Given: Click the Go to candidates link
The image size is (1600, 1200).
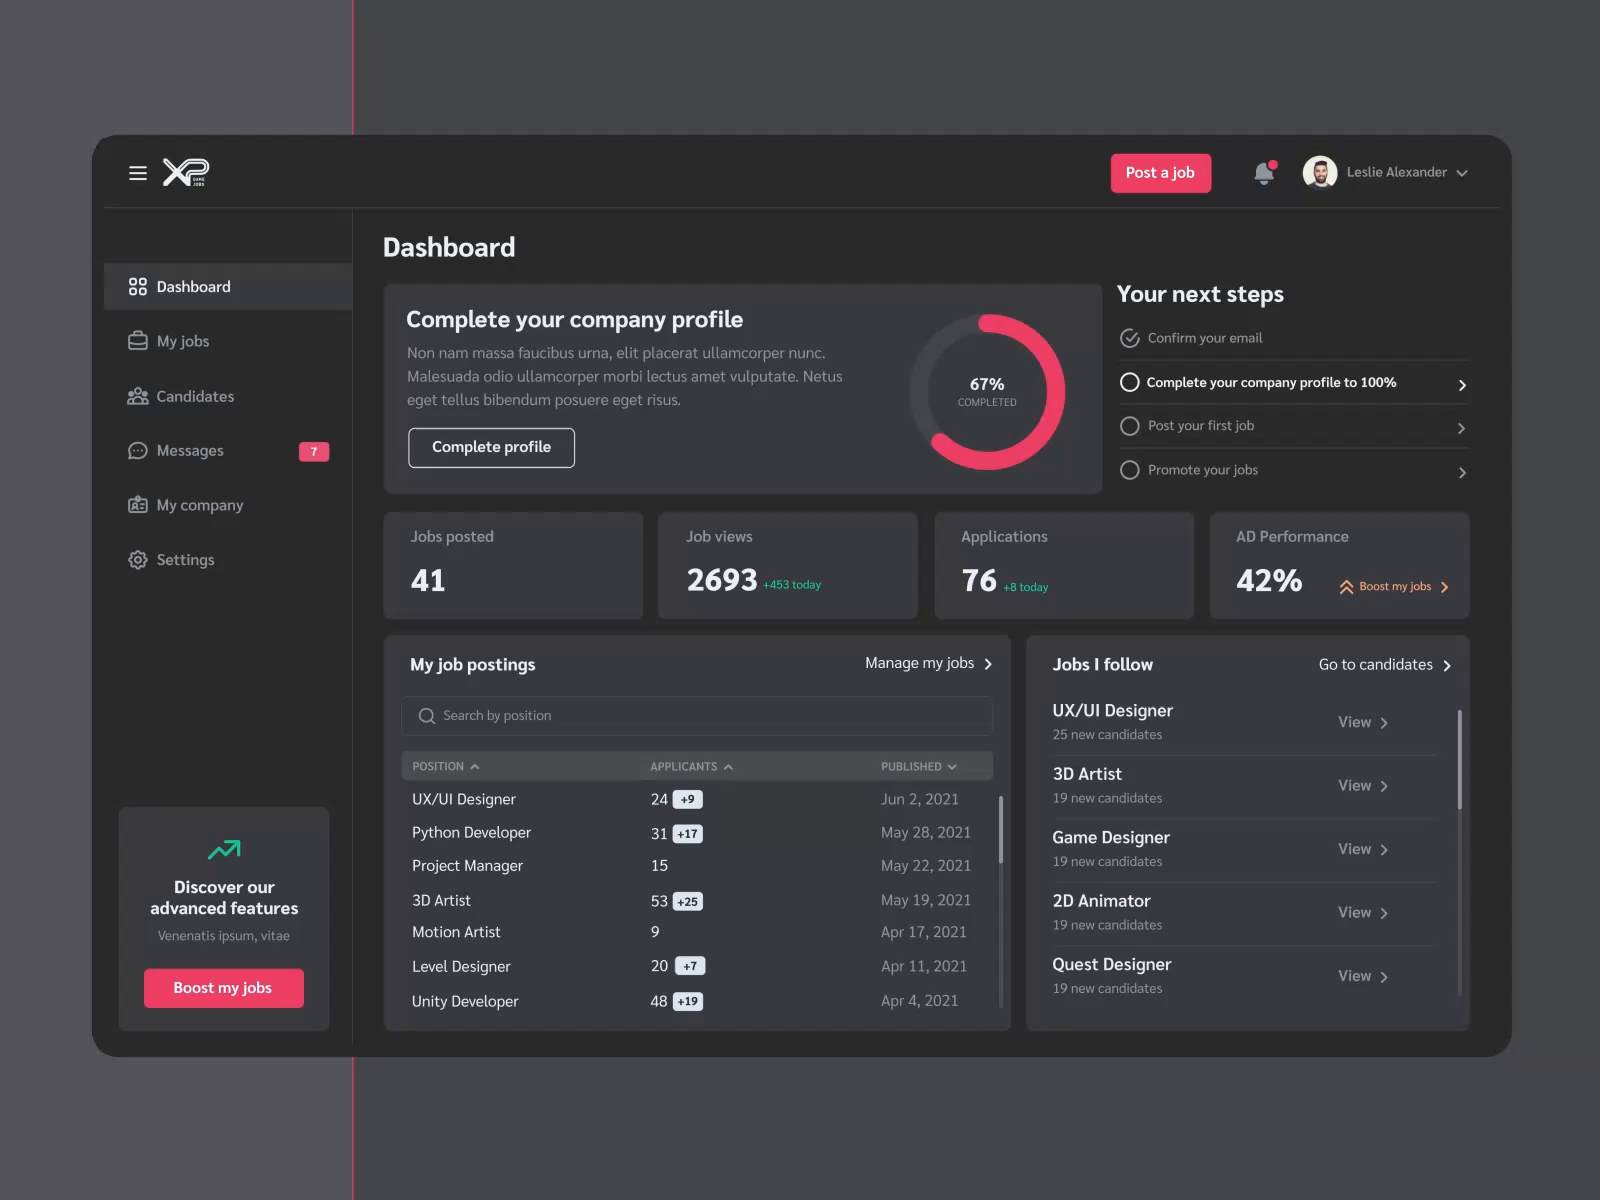Looking at the screenshot, I should click(x=1385, y=665).
